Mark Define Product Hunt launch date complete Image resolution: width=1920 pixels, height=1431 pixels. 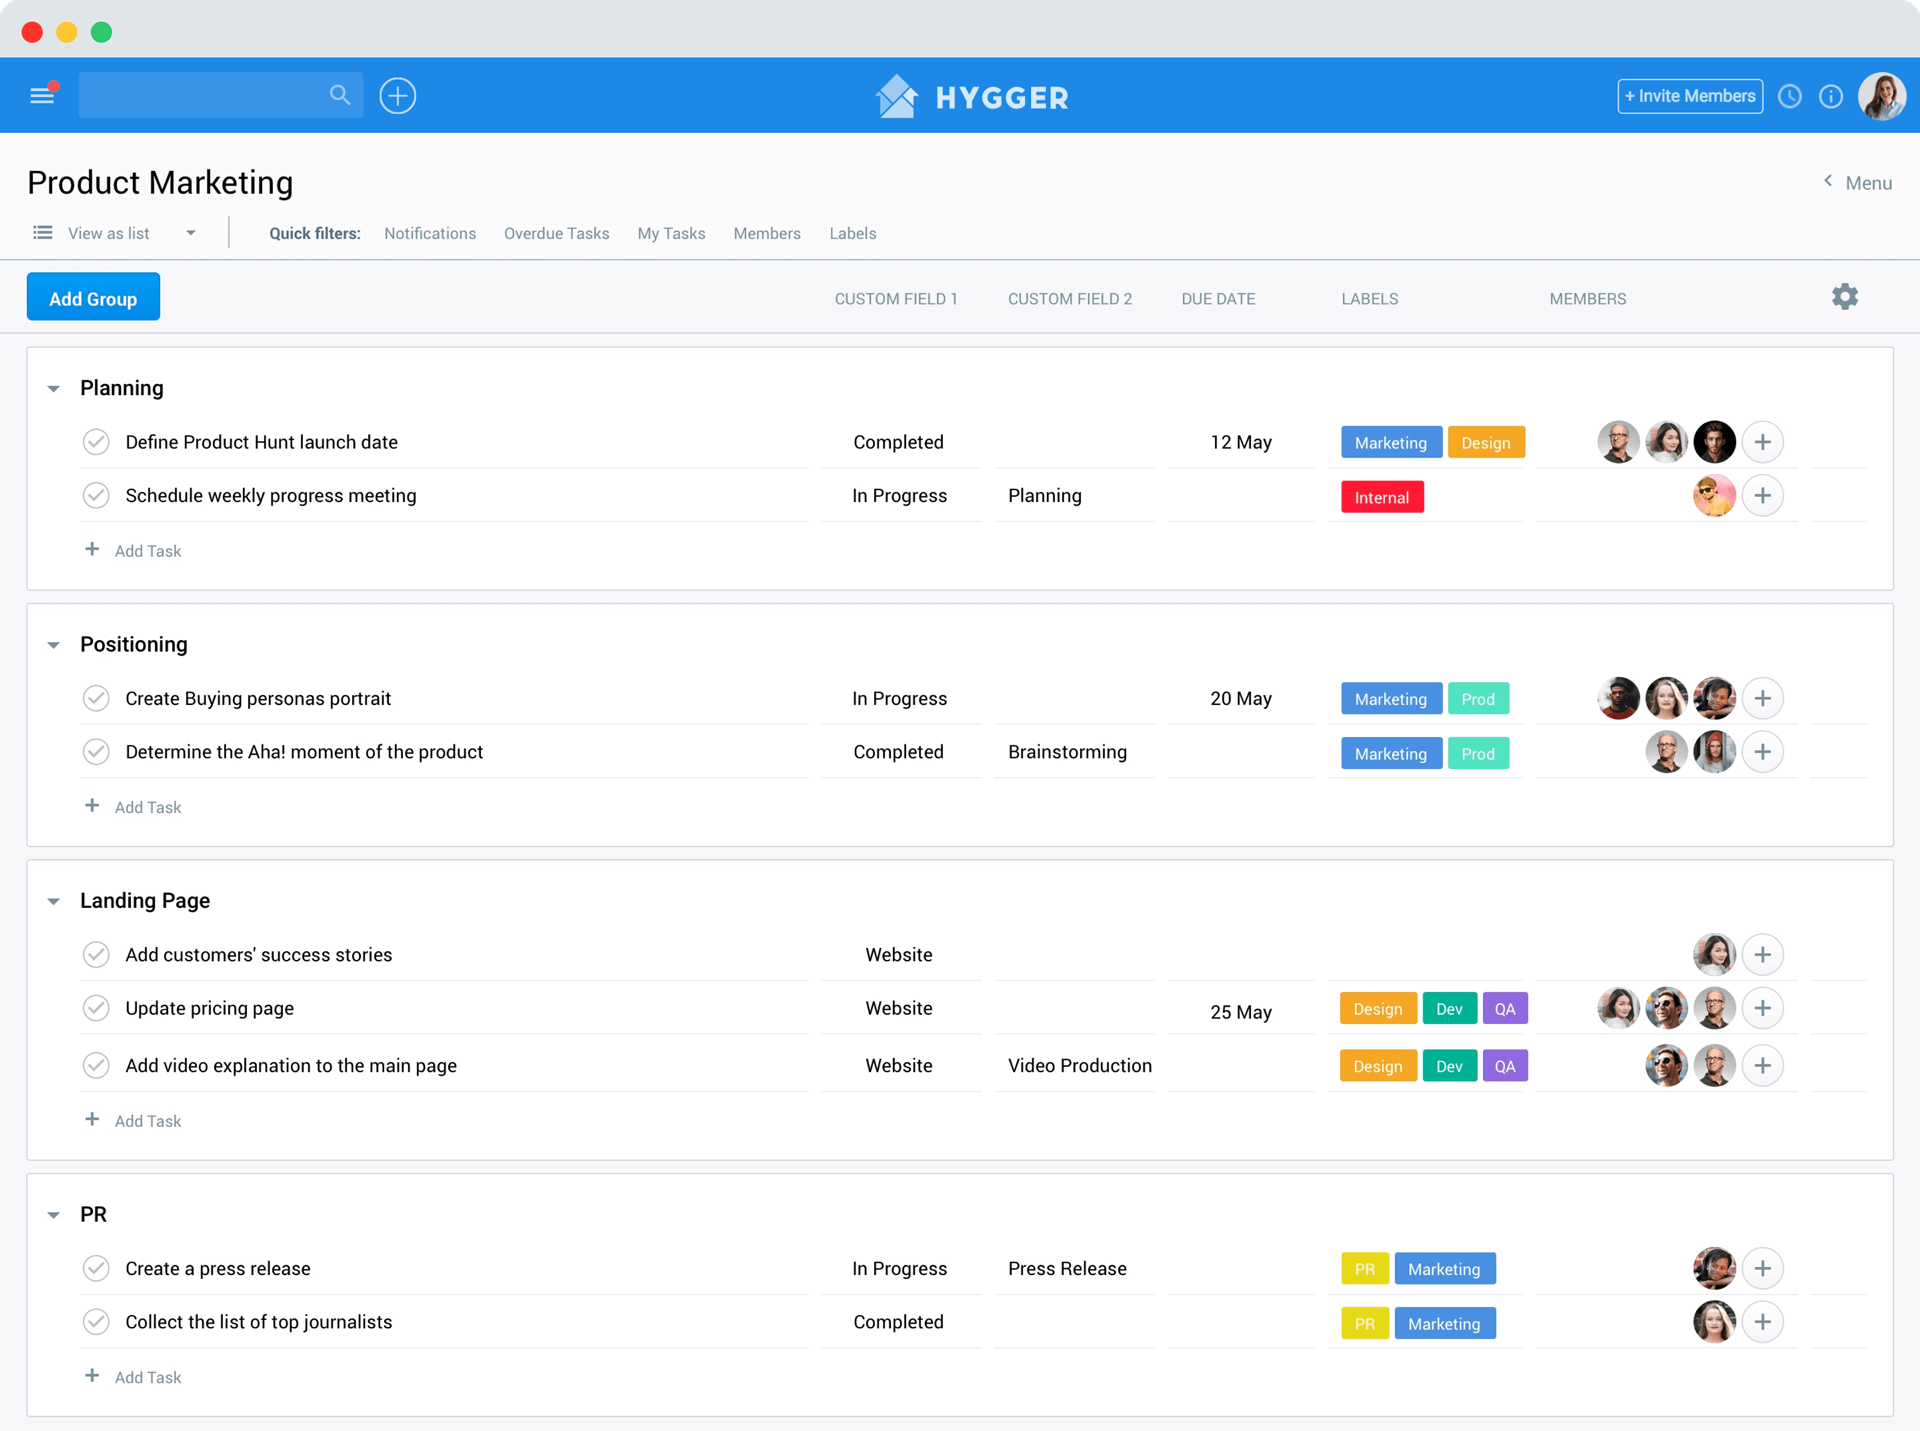[96, 442]
